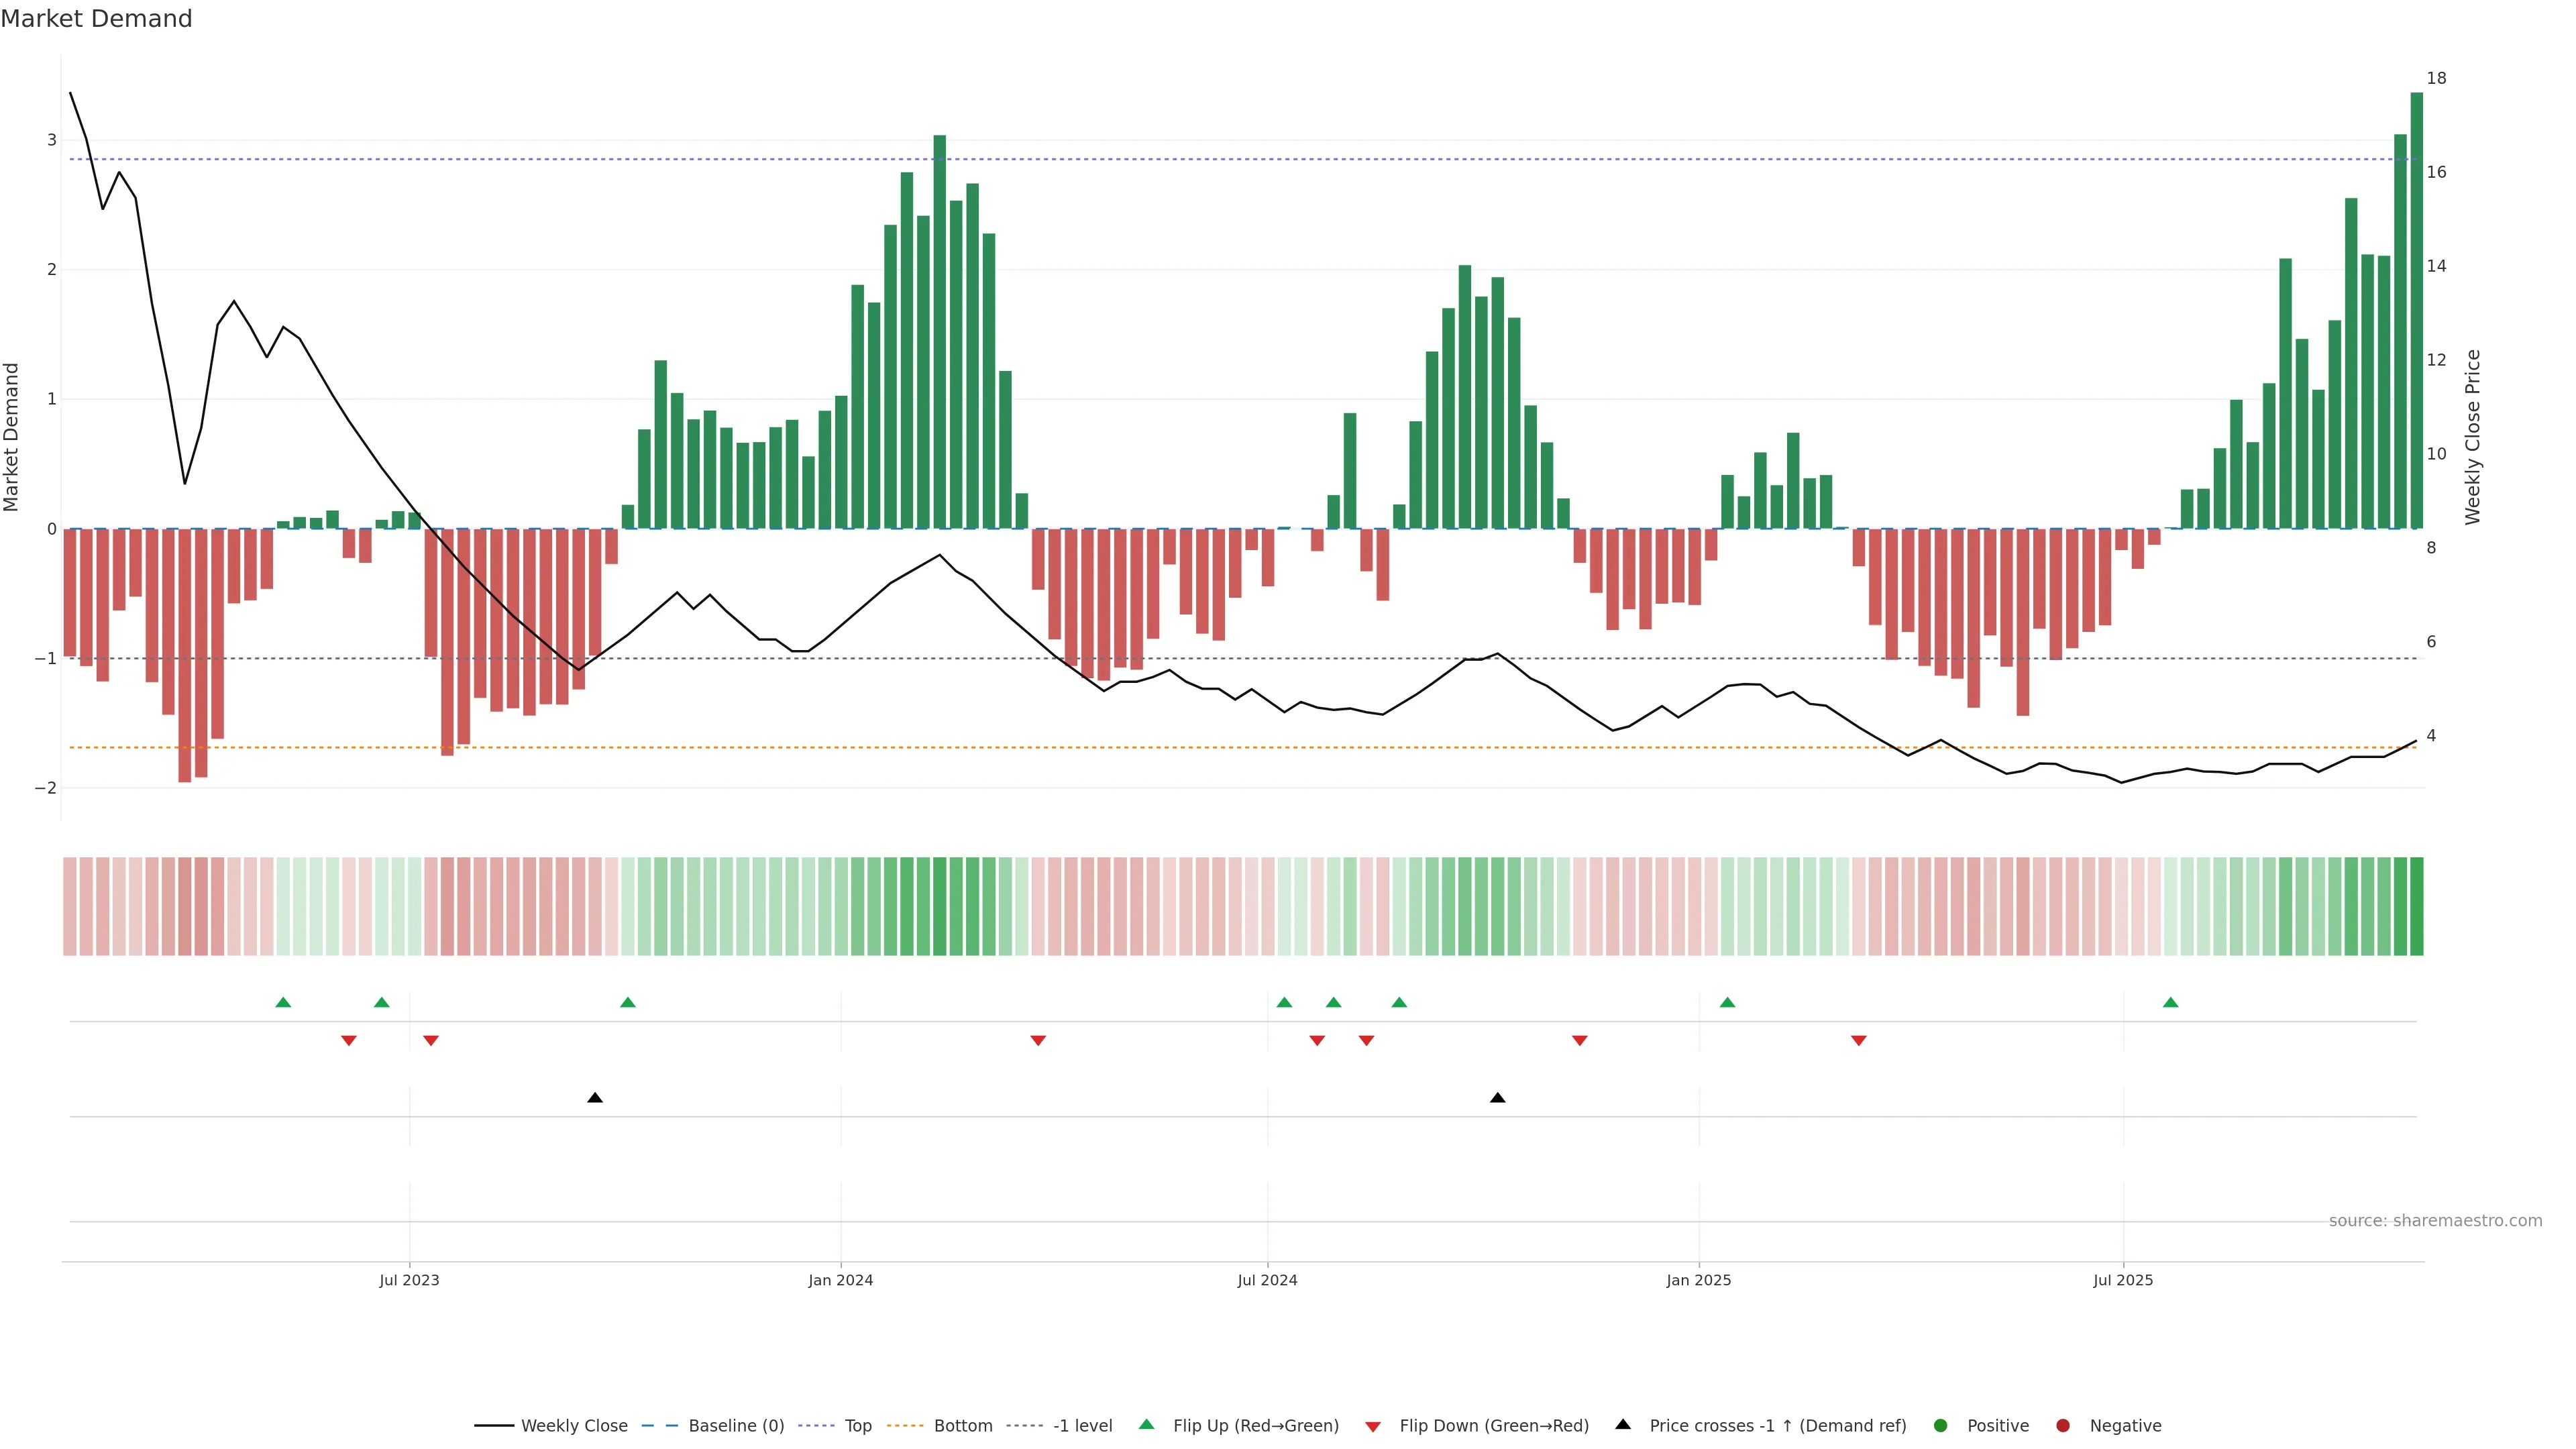Open the source: sharemaestro.com link
The height and width of the screenshot is (1449, 2576).
click(x=2435, y=1220)
